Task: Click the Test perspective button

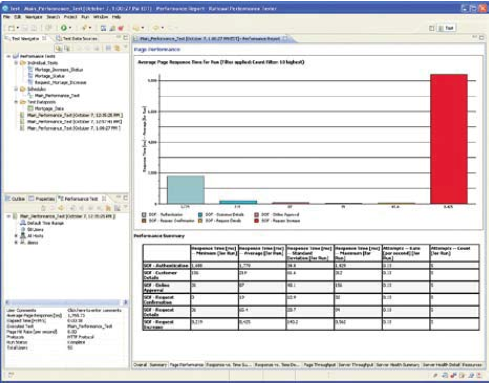Action: pos(446,28)
